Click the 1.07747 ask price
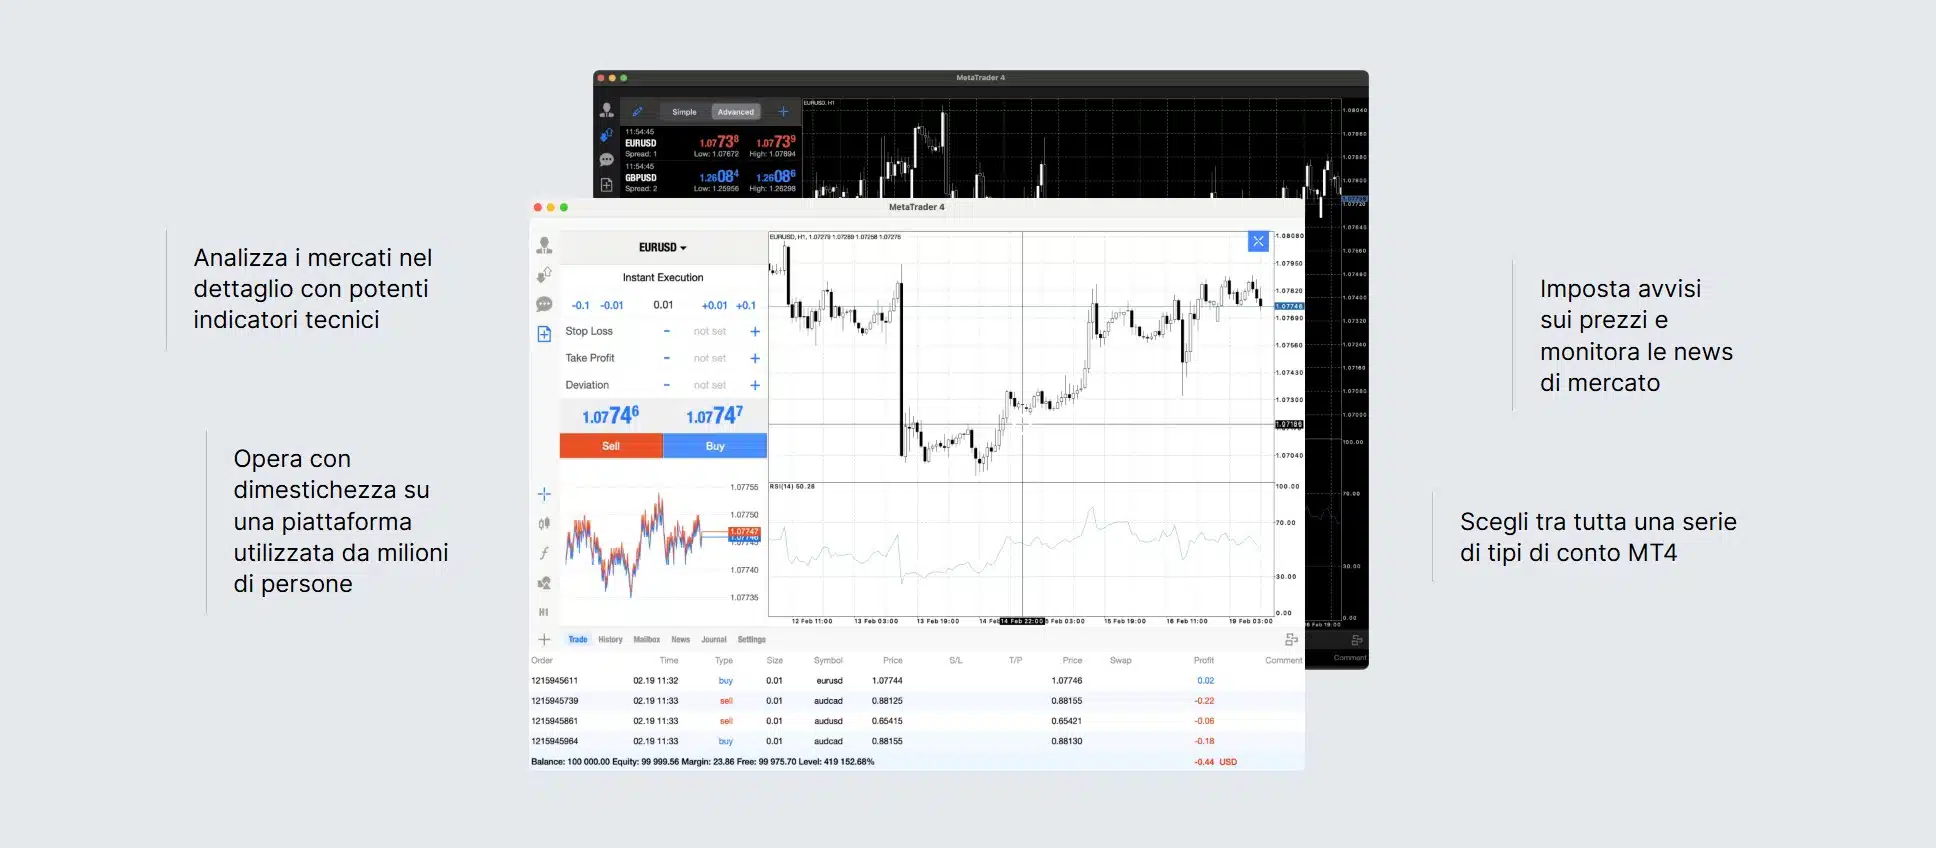Image resolution: width=1936 pixels, height=848 pixels. [x=715, y=415]
